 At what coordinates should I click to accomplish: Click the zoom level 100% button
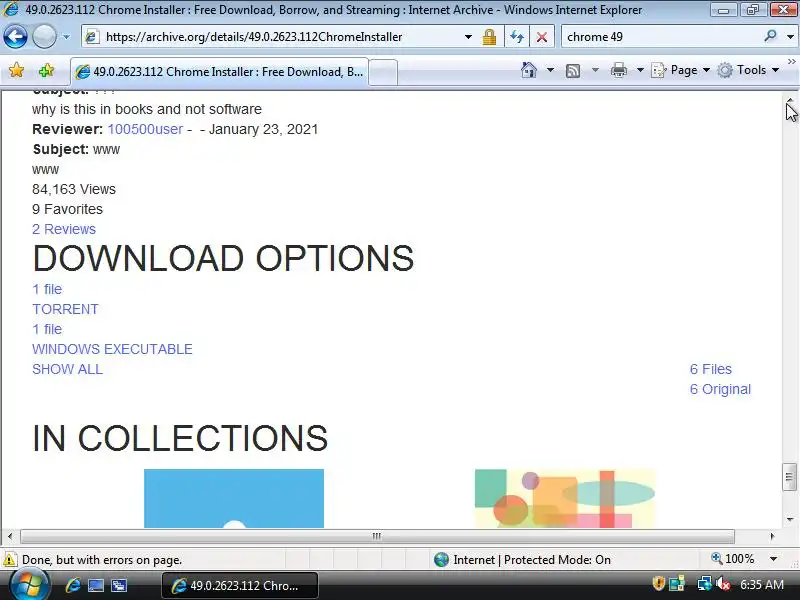point(733,559)
